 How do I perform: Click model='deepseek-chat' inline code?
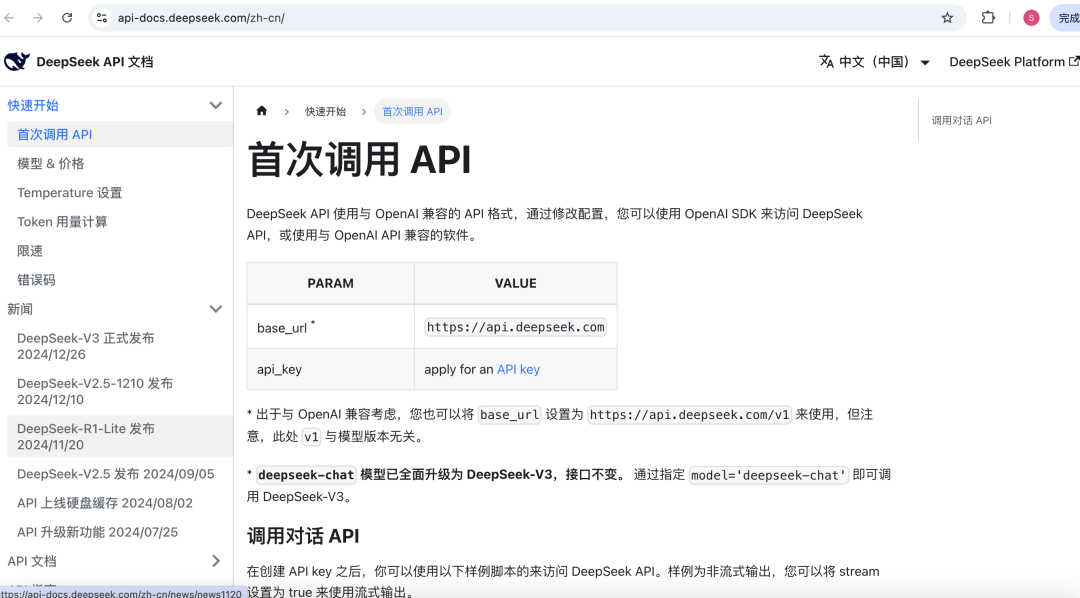tap(769, 475)
